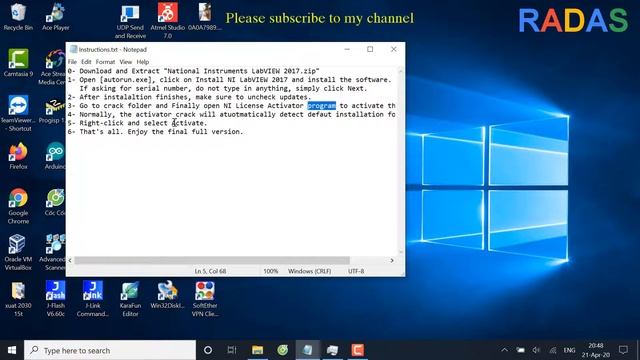The width and height of the screenshot is (640, 360).
Task: Open the 0A0A7989 image file icon
Action: pyautogui.click(x=205, y=17)
